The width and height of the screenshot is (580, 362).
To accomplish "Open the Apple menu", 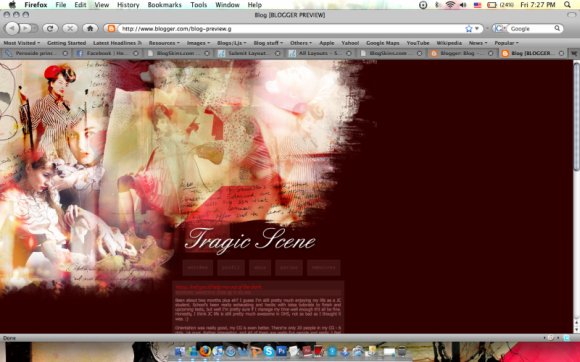I will point(13,5).
